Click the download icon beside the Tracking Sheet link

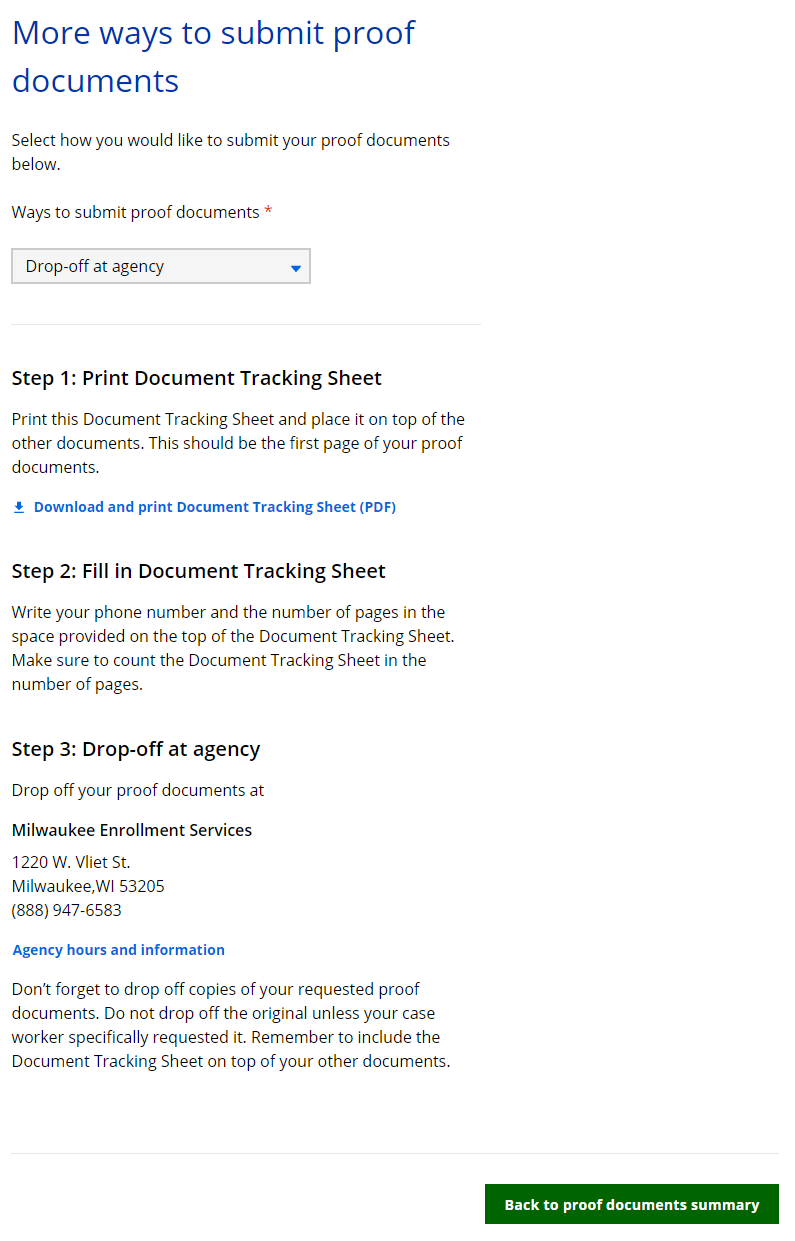[19, 507]
